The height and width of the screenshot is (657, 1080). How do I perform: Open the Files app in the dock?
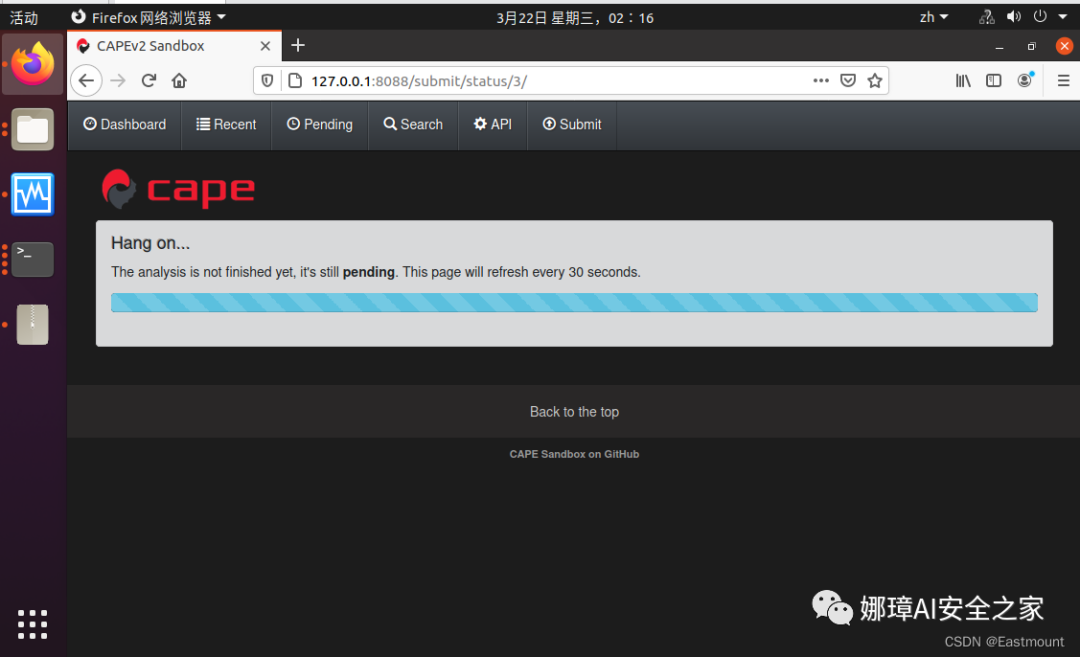(32, 129)
